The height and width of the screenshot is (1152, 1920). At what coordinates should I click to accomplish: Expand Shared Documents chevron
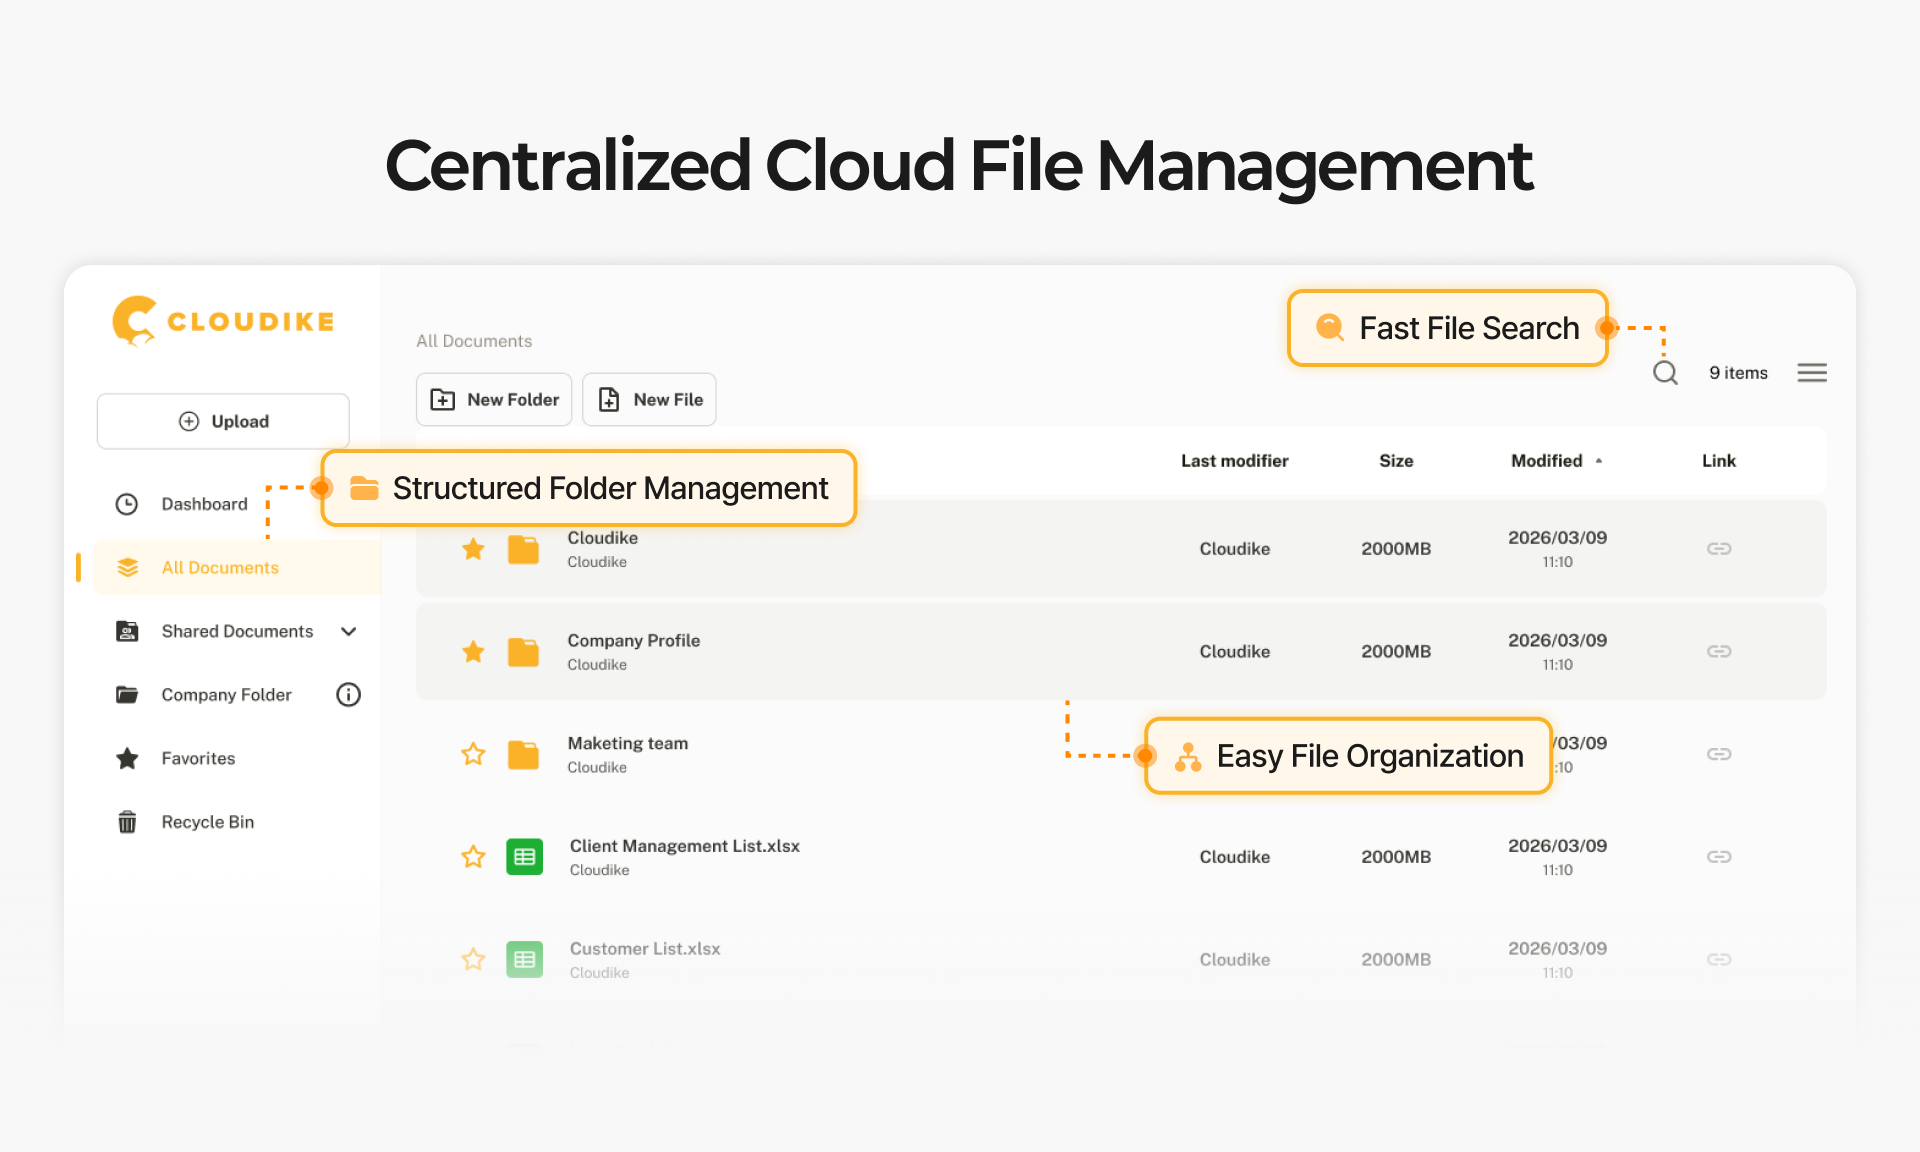[x=348, y=632]
